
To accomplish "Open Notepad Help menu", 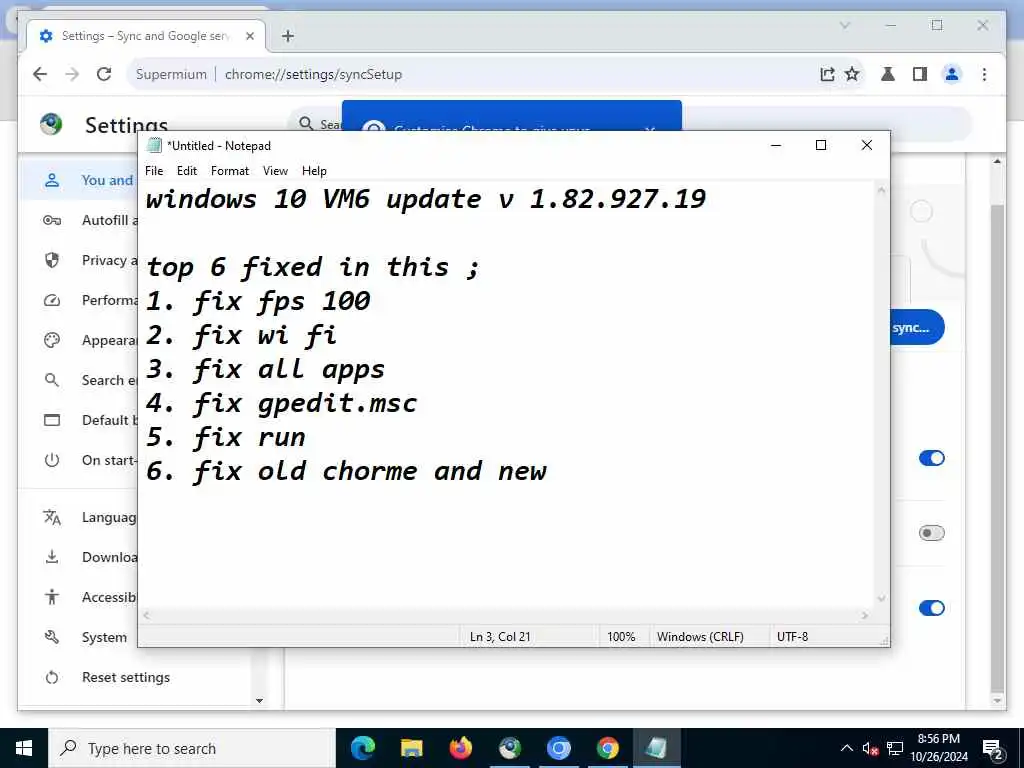I will (x=314, y=171).
